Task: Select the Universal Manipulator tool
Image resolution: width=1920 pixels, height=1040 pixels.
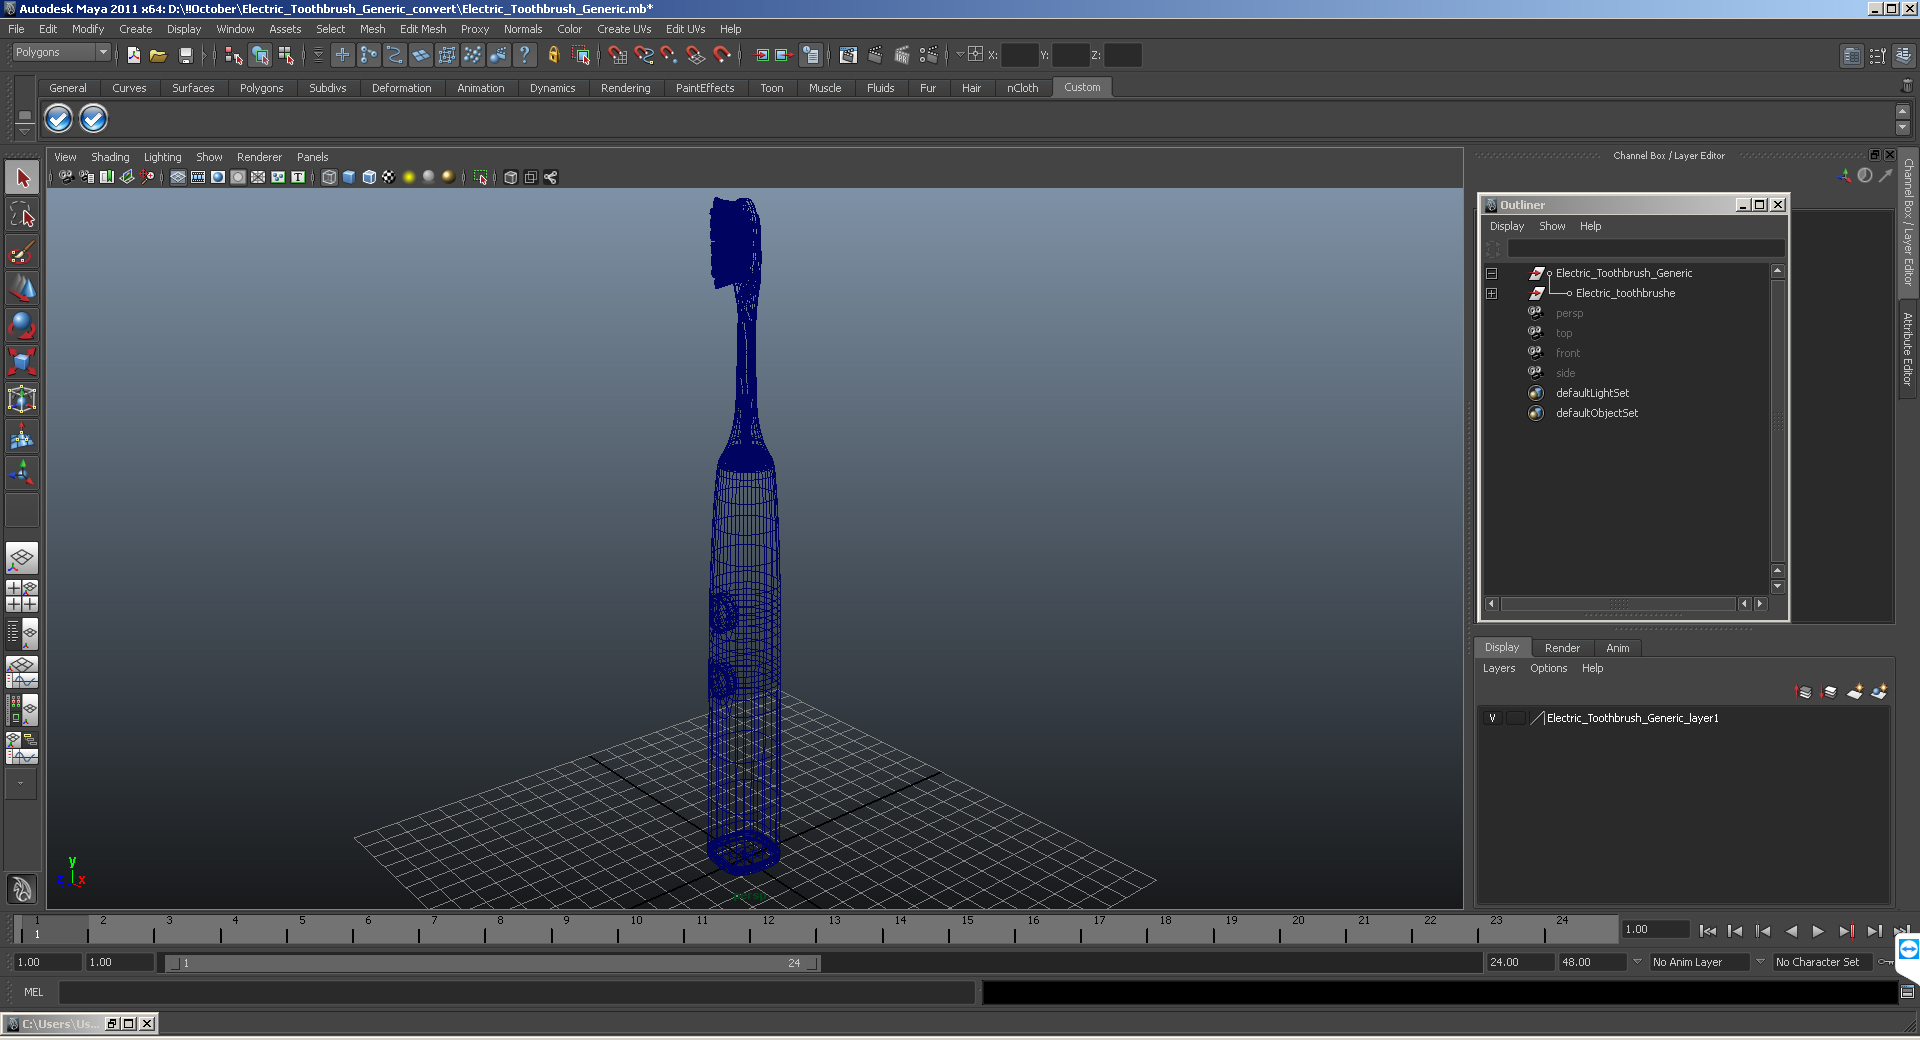Action: point(22,399)
